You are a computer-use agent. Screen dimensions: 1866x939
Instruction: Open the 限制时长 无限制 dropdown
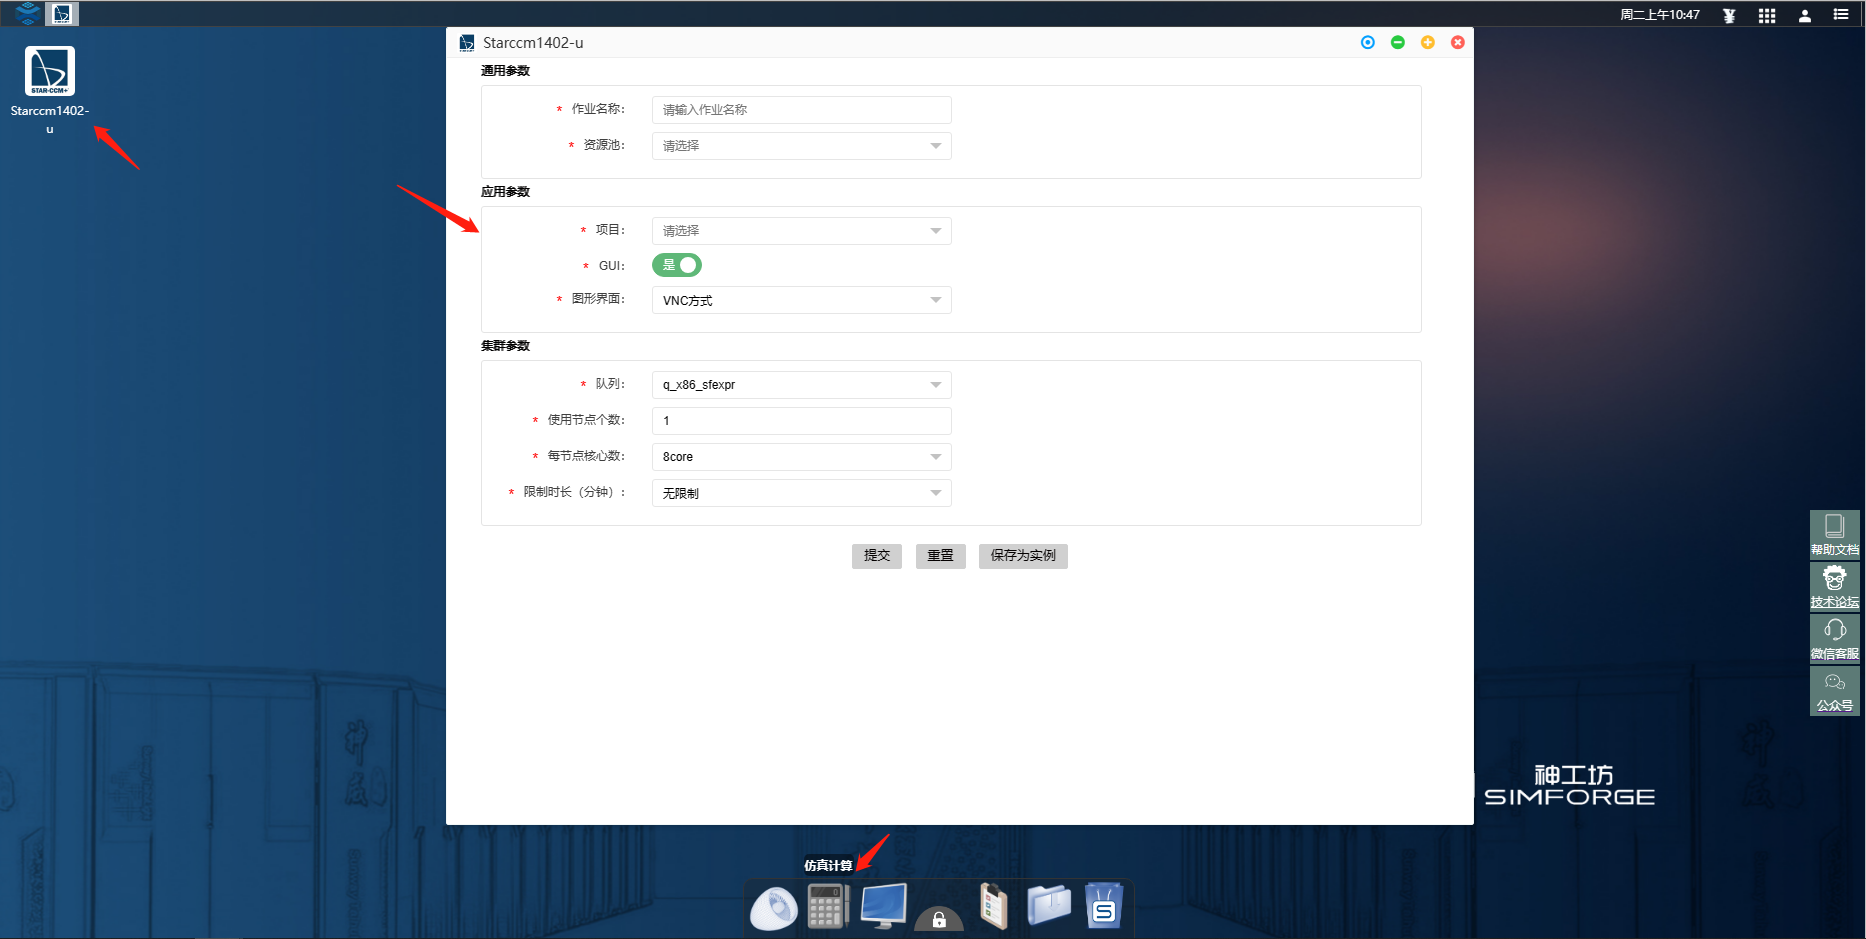click(x=801, y=493)
